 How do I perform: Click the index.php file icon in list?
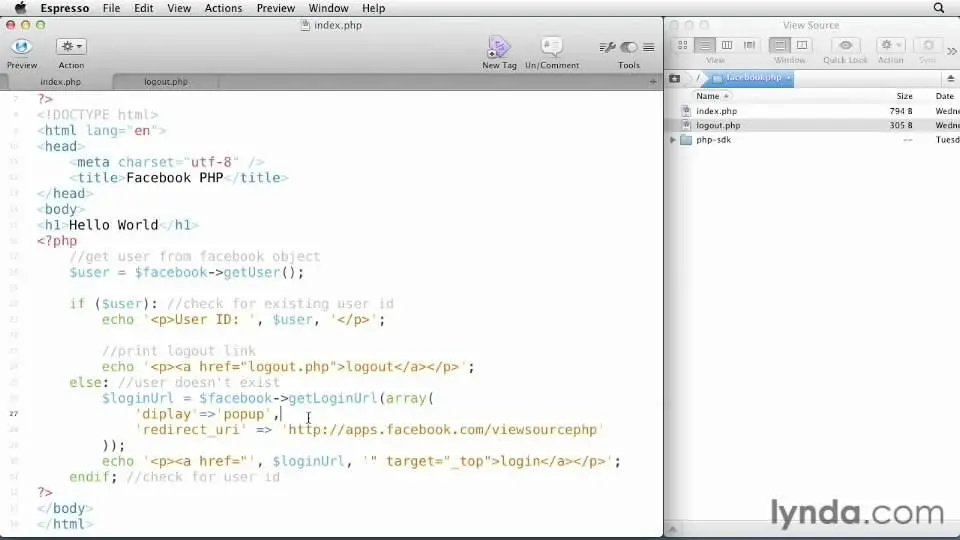[686, 111]
